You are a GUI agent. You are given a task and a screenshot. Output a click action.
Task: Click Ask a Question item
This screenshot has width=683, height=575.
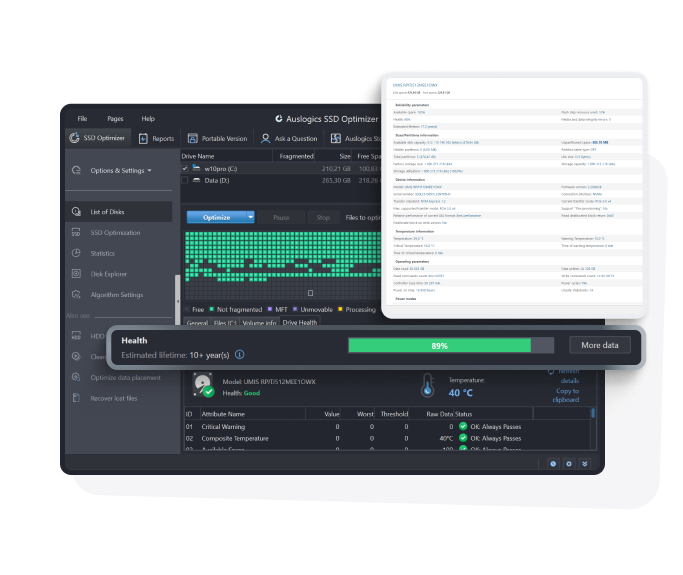coord(289,139)
